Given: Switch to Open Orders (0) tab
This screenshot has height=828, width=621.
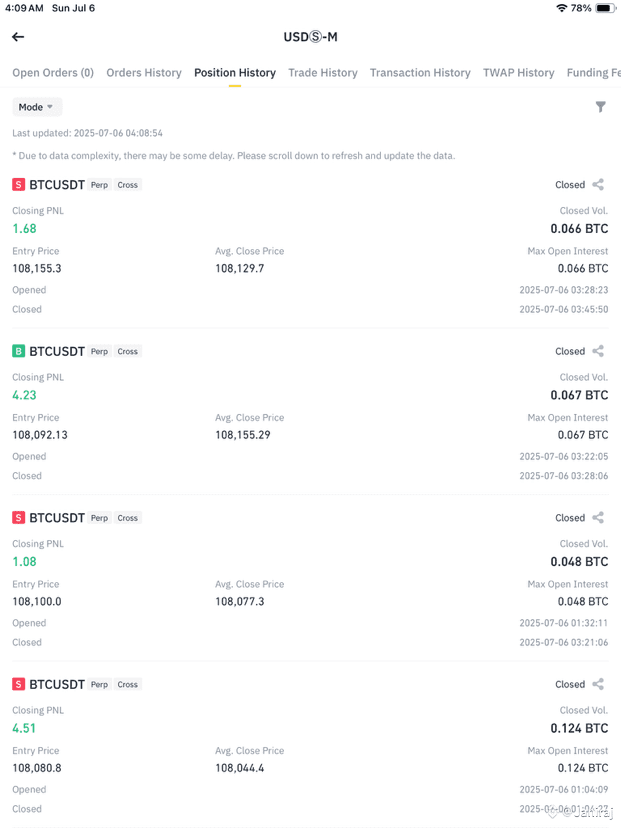Looking at the screenshot, I should tap(53, 73).
